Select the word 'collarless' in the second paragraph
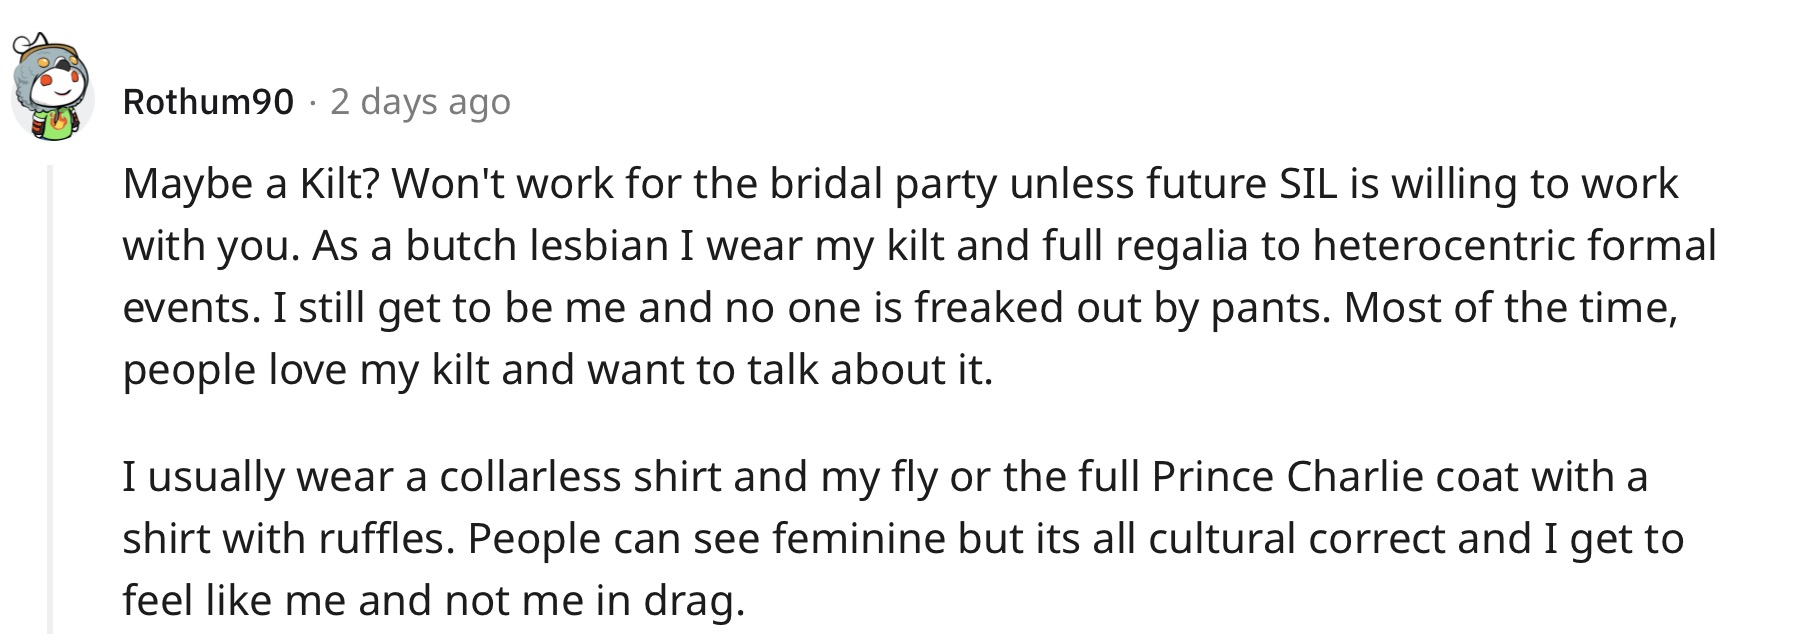Viewport: 1810px width, 634px height. click(531, 477)
